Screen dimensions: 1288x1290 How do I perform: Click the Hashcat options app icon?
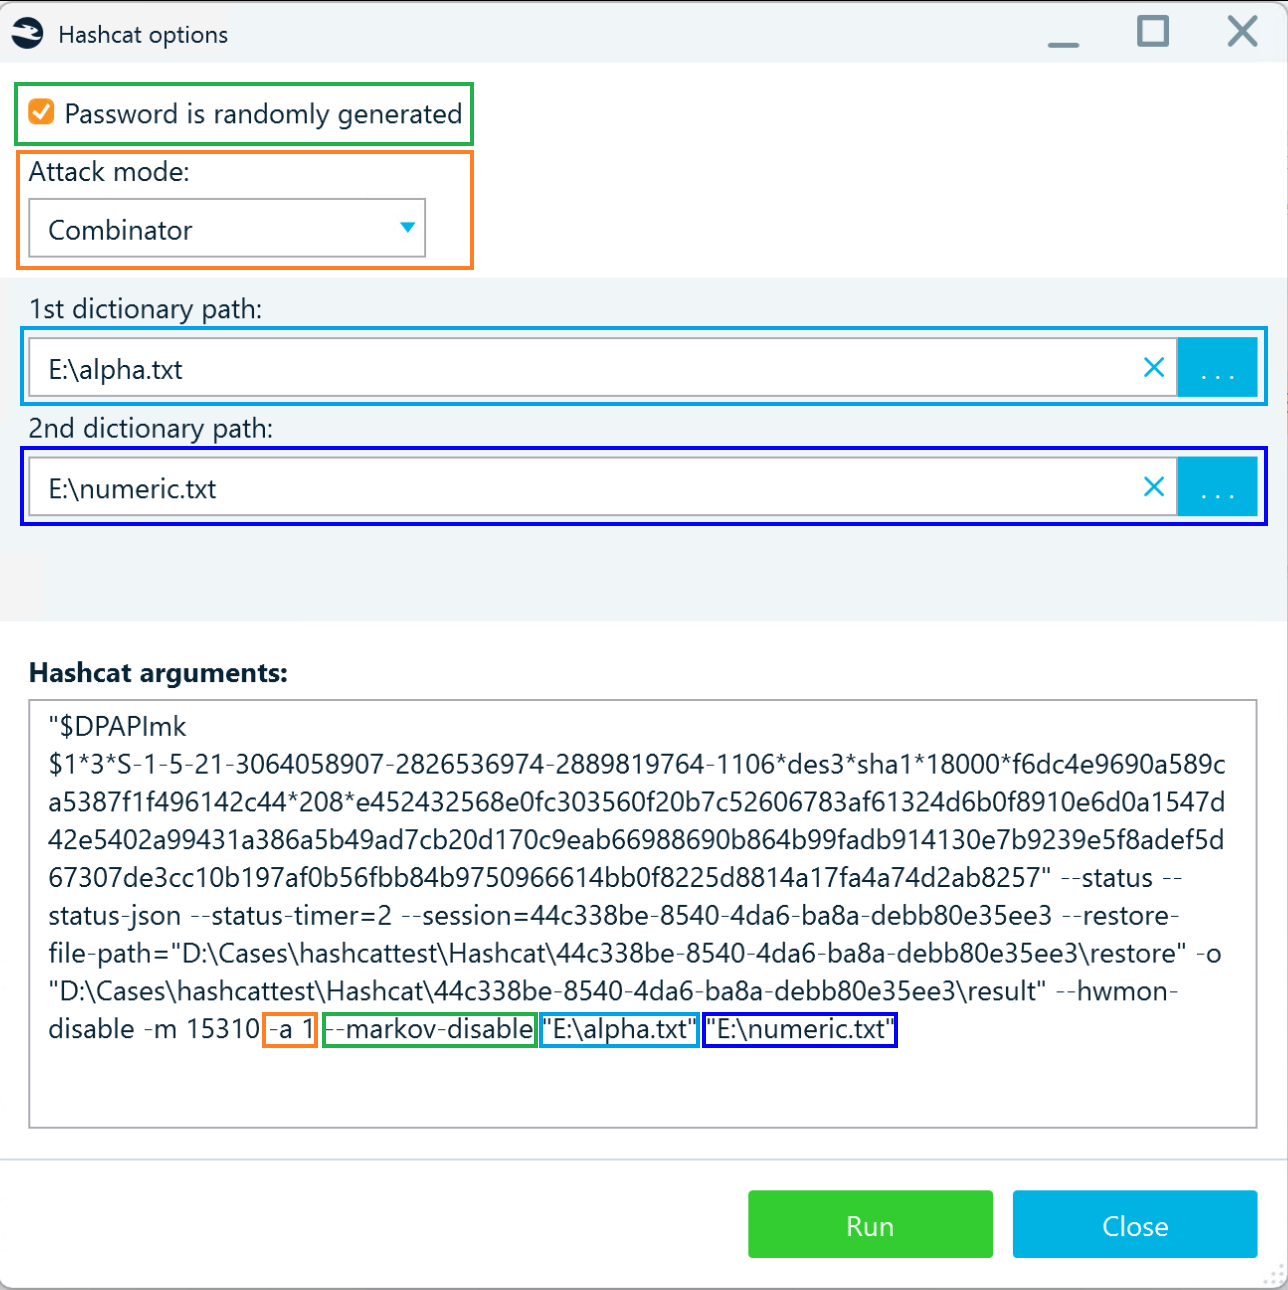(28, 34)
